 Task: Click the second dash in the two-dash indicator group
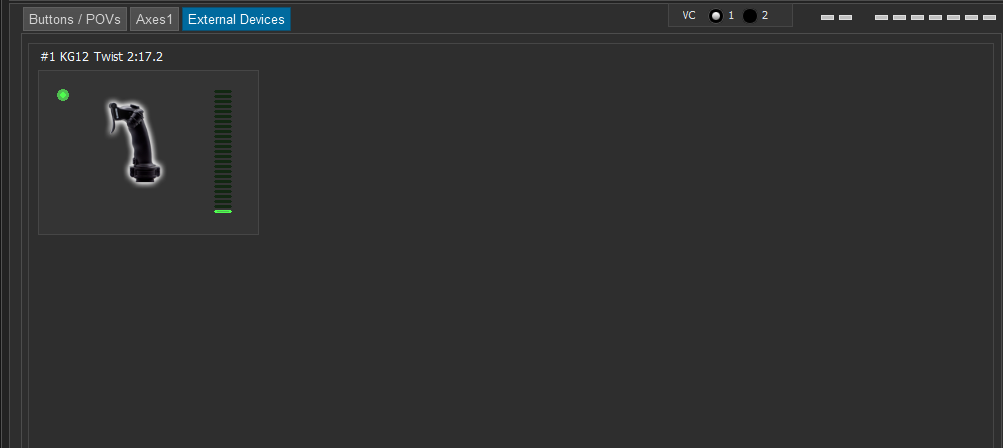click(x=846, y=17)
